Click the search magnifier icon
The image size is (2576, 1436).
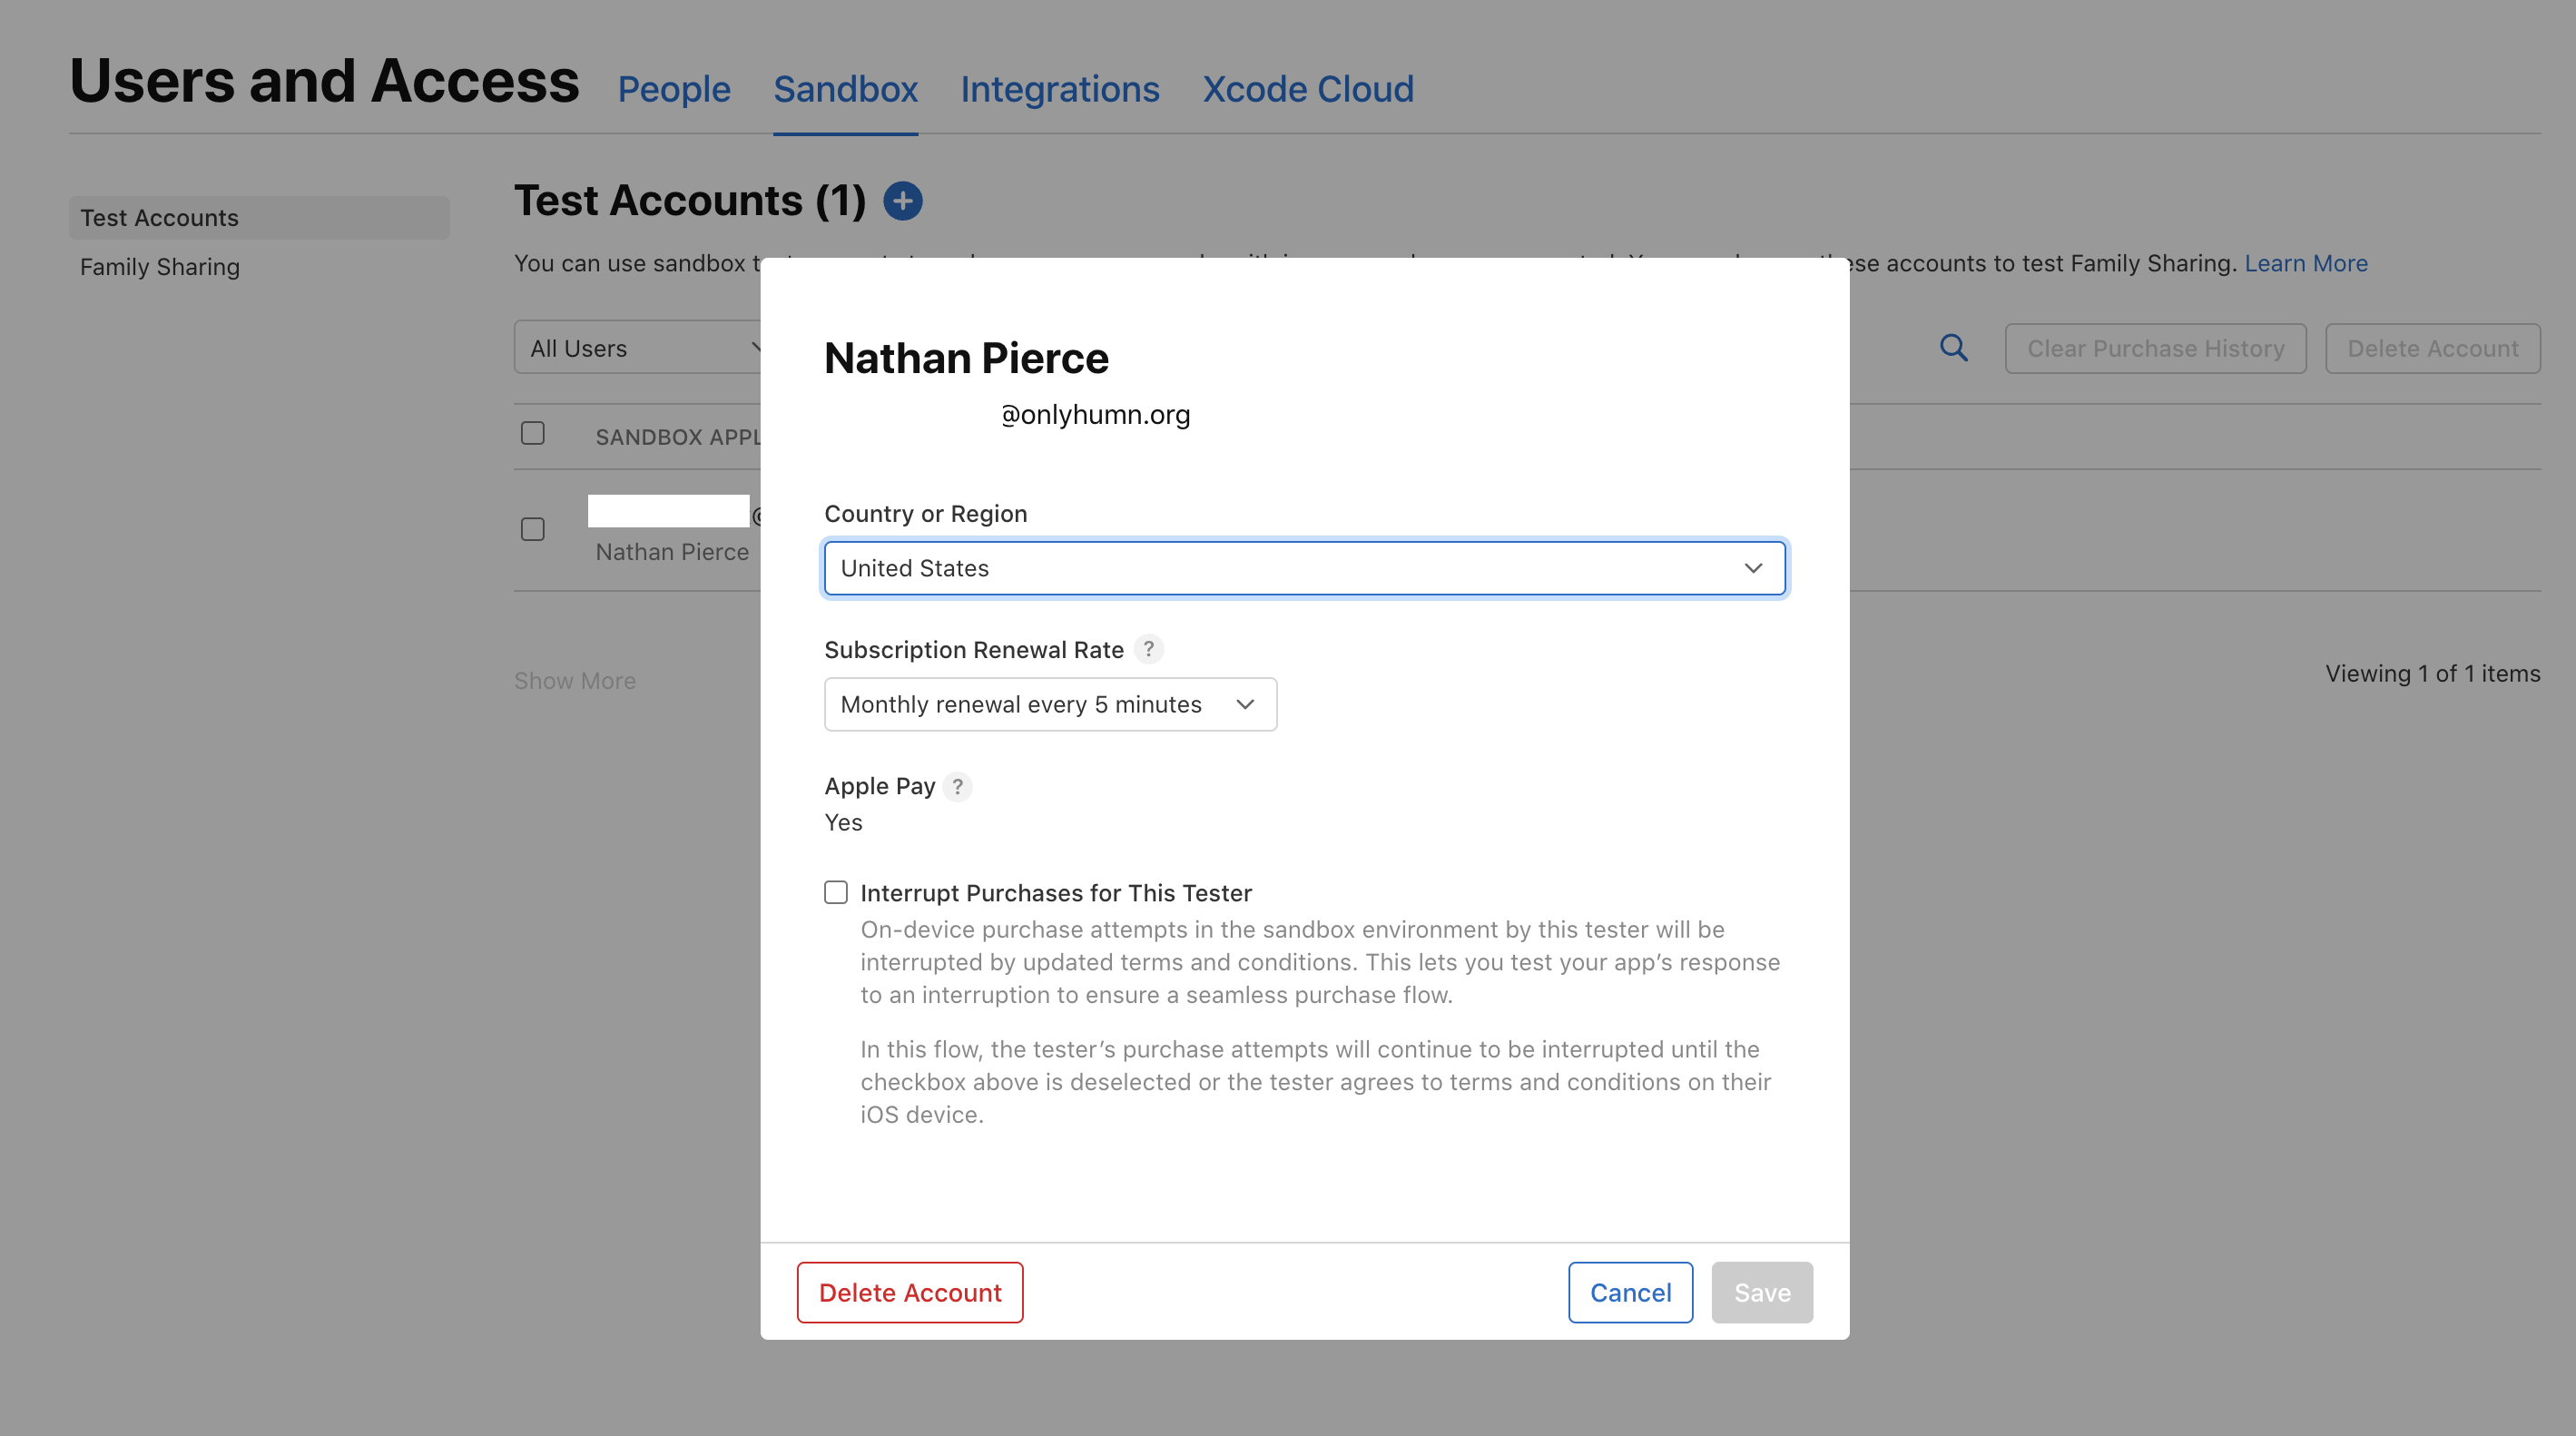[1953, 348]
